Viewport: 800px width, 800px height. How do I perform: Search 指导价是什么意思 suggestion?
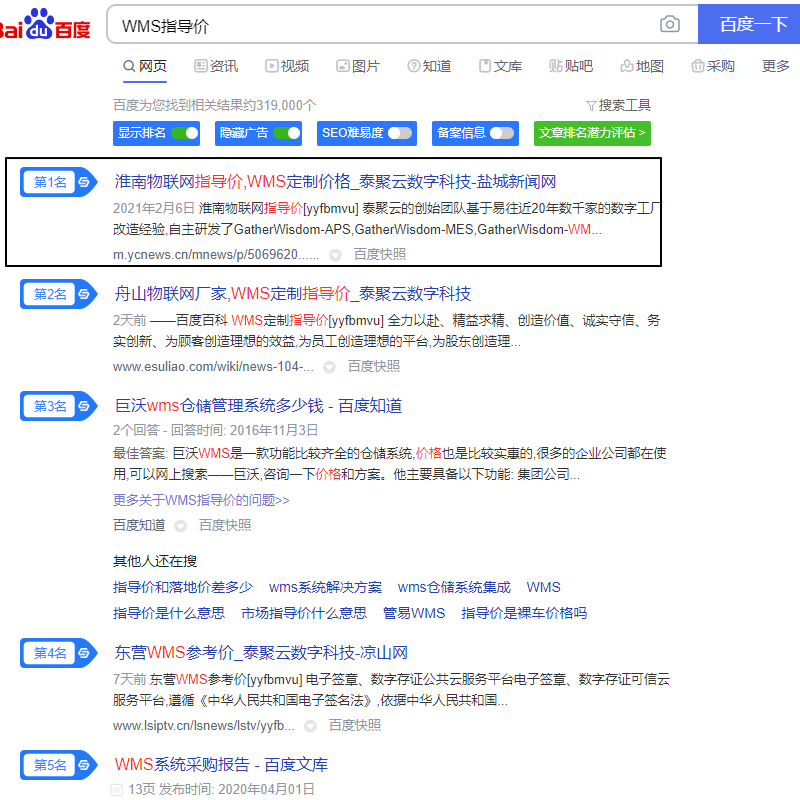pos(169,613)
